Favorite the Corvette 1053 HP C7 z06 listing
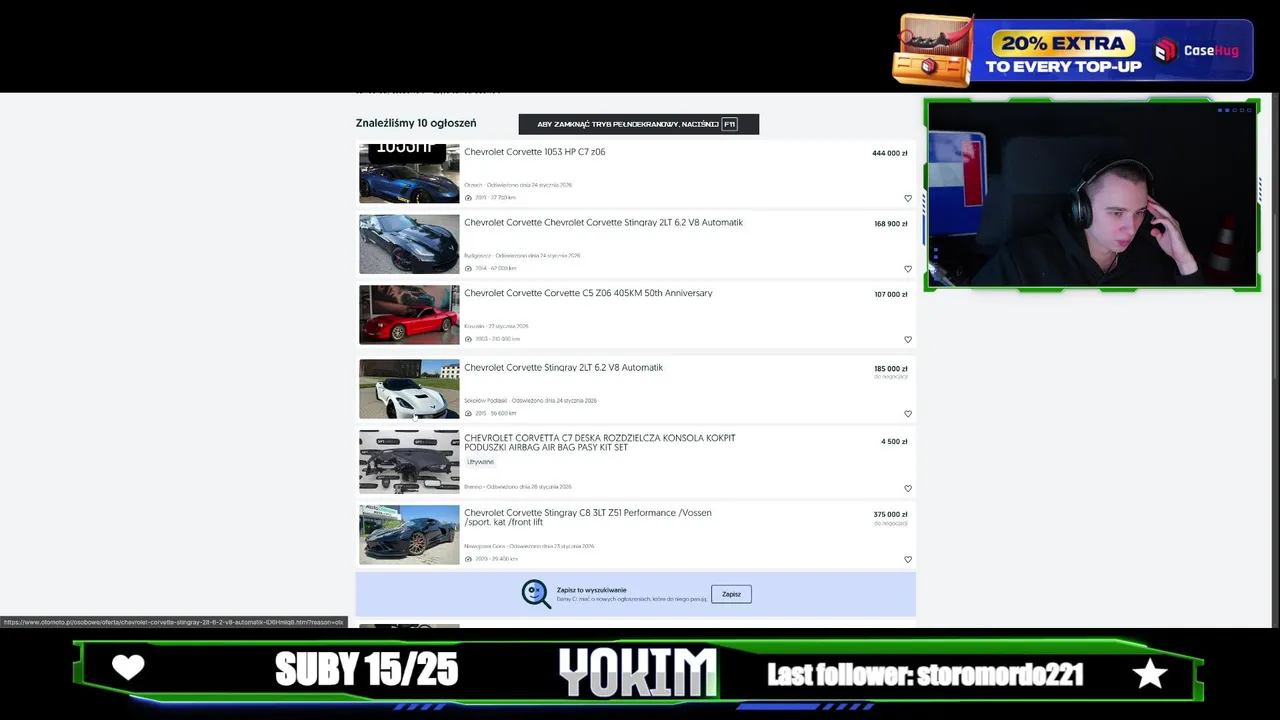 tap(908, 198)
